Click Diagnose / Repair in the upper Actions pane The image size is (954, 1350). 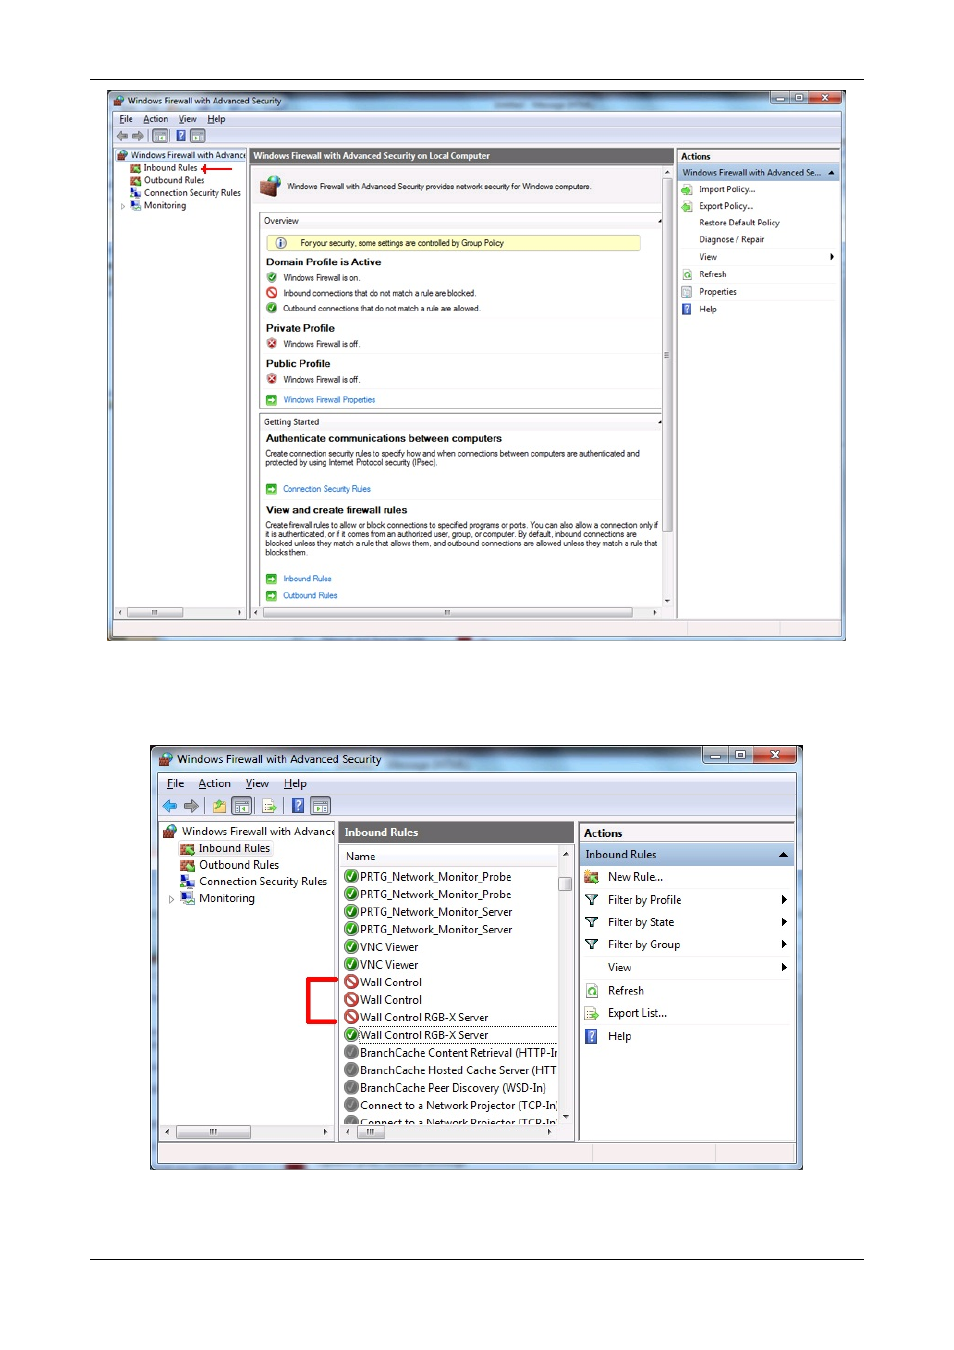click(731, 240)
